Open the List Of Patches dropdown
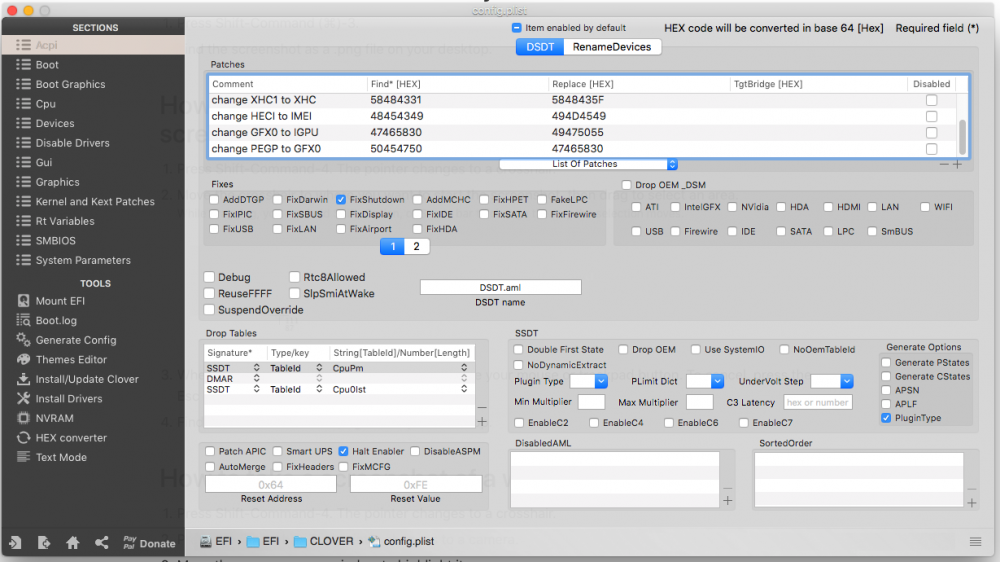 pyautogui.click(x=588, y=164)
